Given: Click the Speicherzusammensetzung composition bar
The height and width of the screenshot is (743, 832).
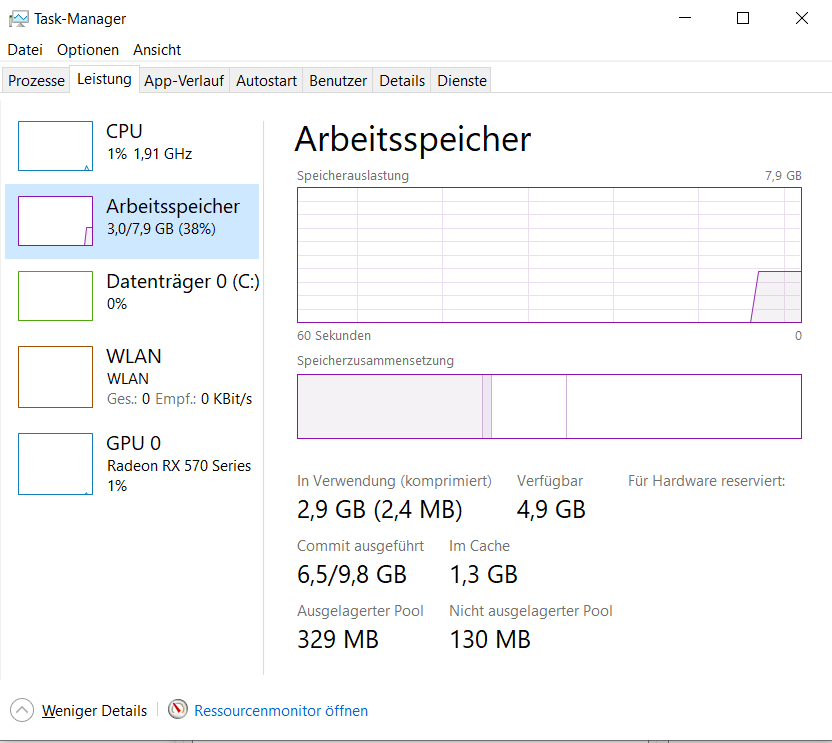Looking at the screenshot, I should click(549, 407).
